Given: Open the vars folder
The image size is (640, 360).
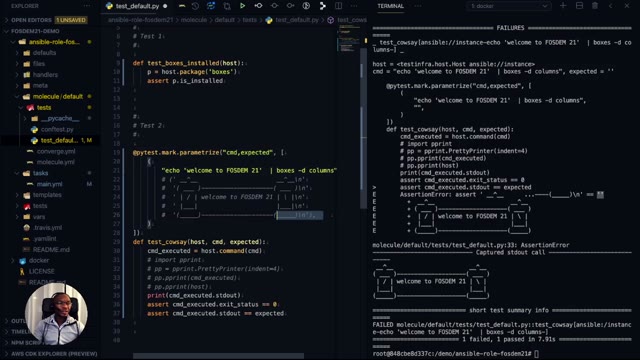Looking at the screenshot, I should point(39,217).
